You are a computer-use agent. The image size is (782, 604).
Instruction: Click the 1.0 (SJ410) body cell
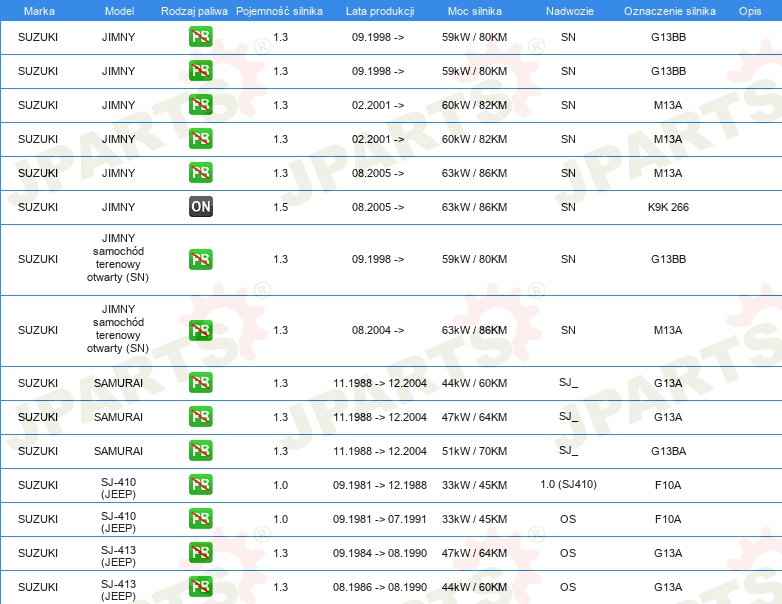tap(568, 484)
